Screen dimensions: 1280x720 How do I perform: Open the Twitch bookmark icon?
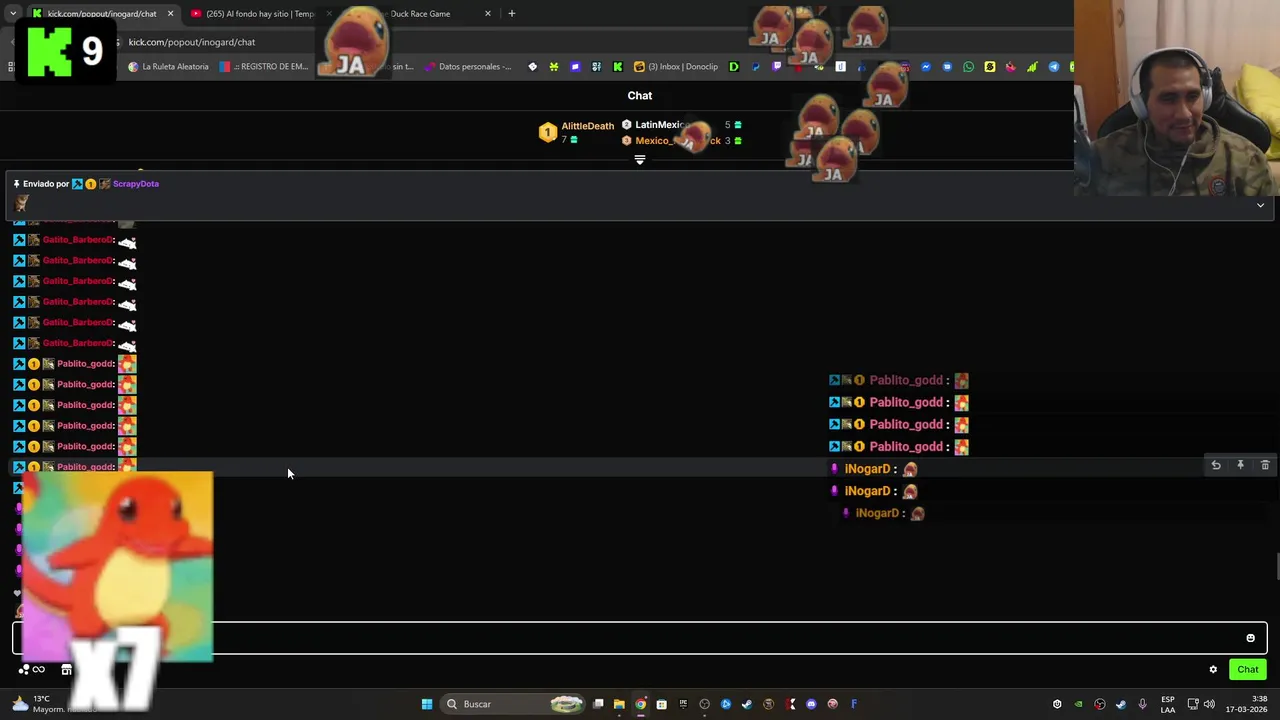[777, 67]
